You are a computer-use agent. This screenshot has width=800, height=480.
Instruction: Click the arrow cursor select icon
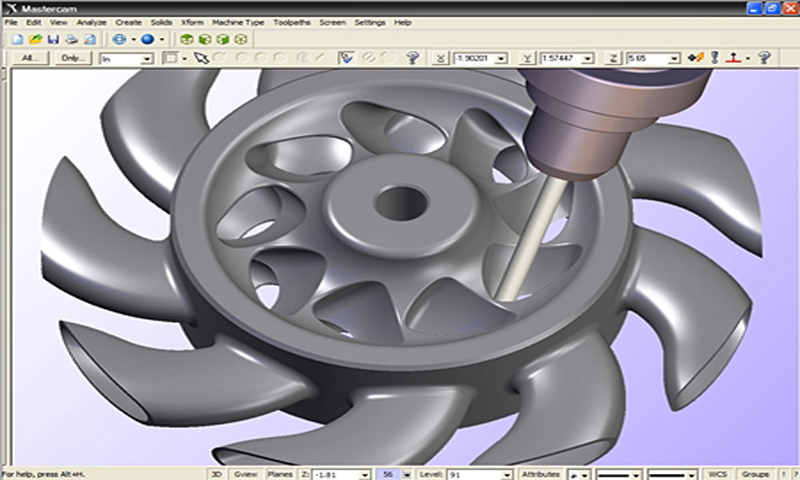click(202, 58)
